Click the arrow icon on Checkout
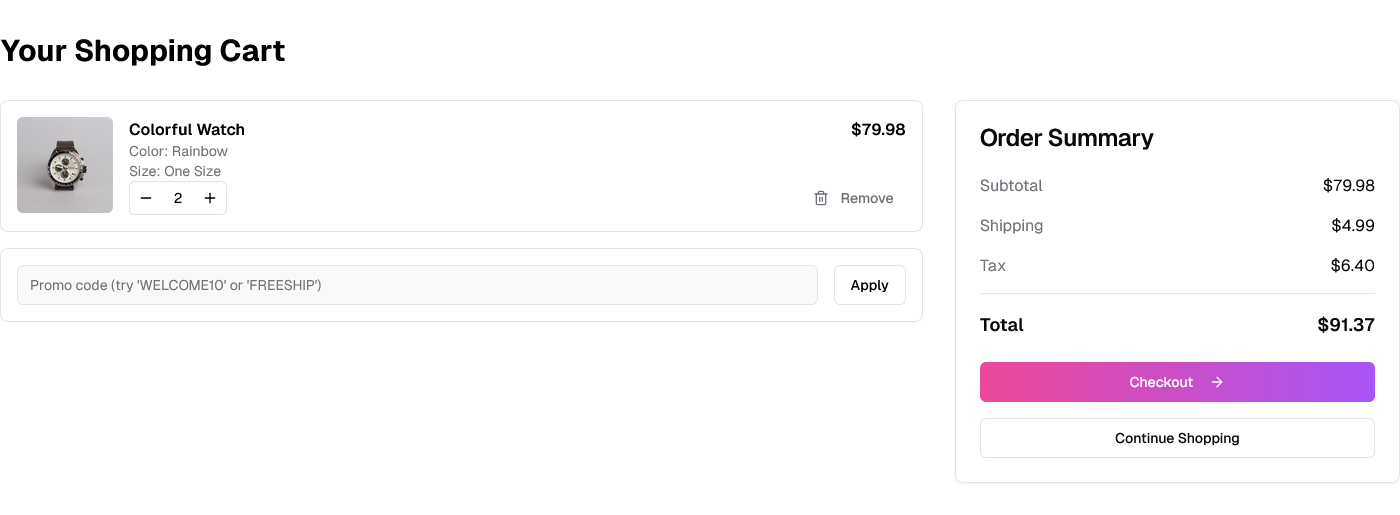 pos(1217,382)
